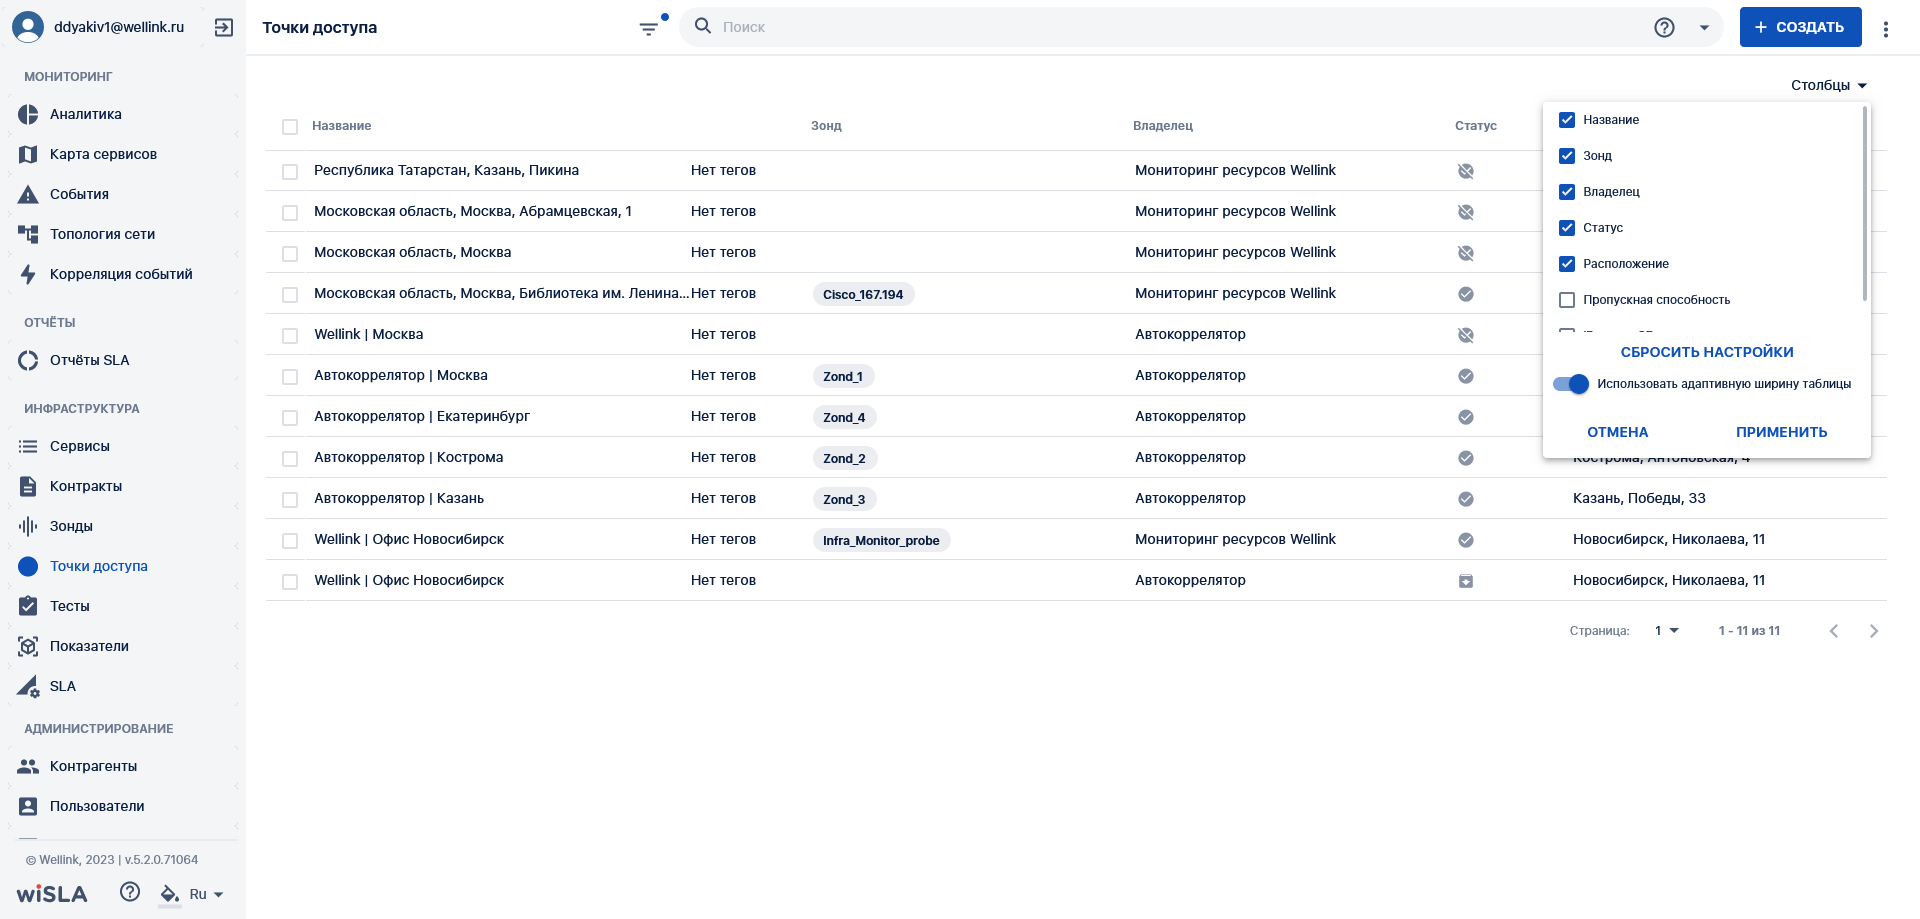Sort by the Название column header

341,126
